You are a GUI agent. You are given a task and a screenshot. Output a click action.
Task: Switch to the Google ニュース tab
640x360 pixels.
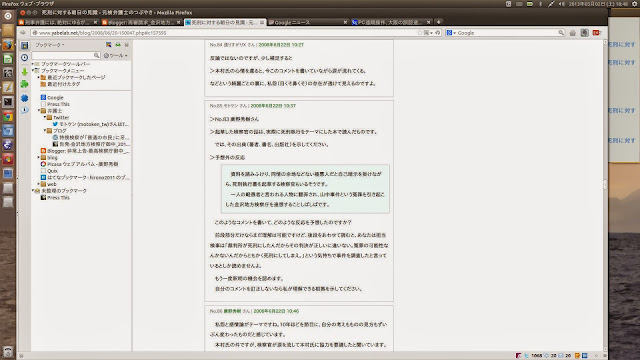click(308, 22)
